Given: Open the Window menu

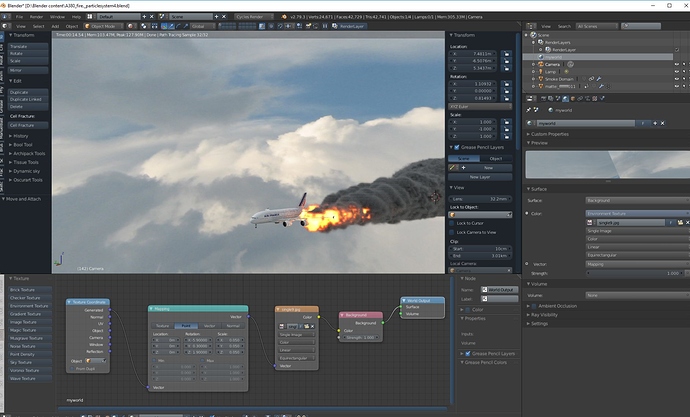Looking at the screenshot, I should (57, 17).
